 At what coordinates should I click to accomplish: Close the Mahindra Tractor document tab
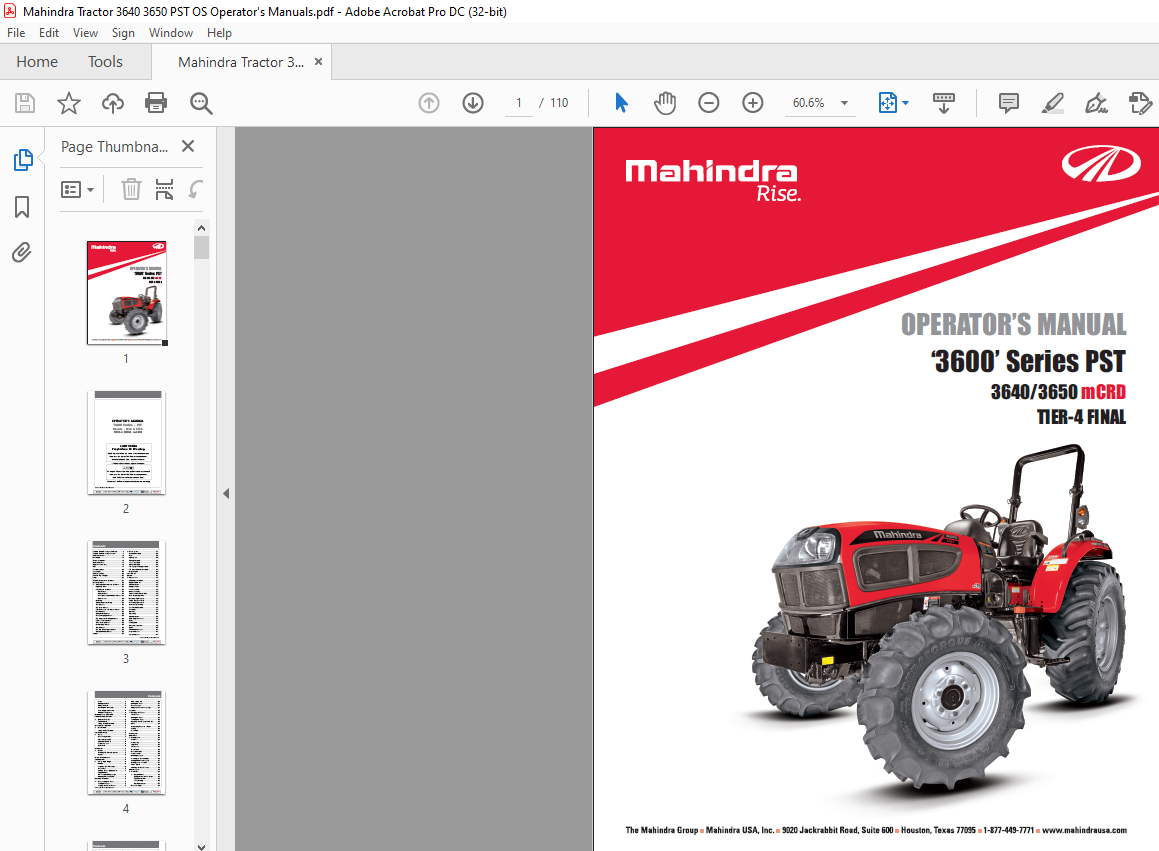point(319,62)
